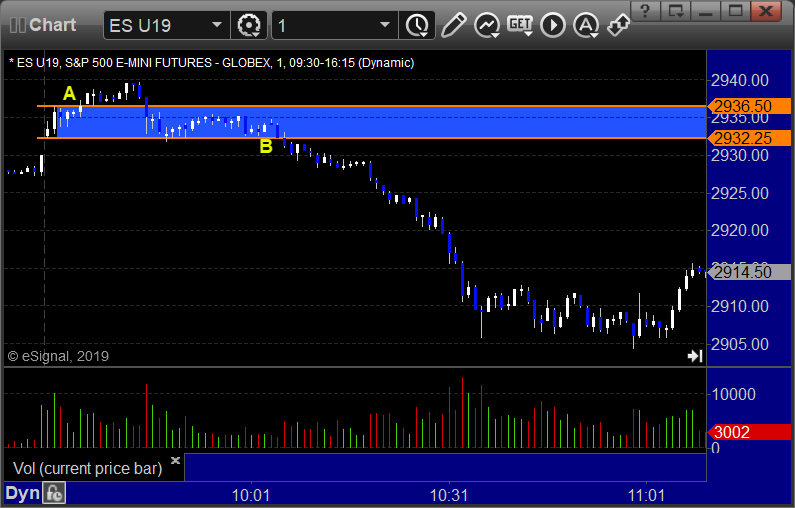Click the 10:01 time axis label
The width and height of the screenshot is (795, 508).
pyautogui.click(x=251, y=495)
